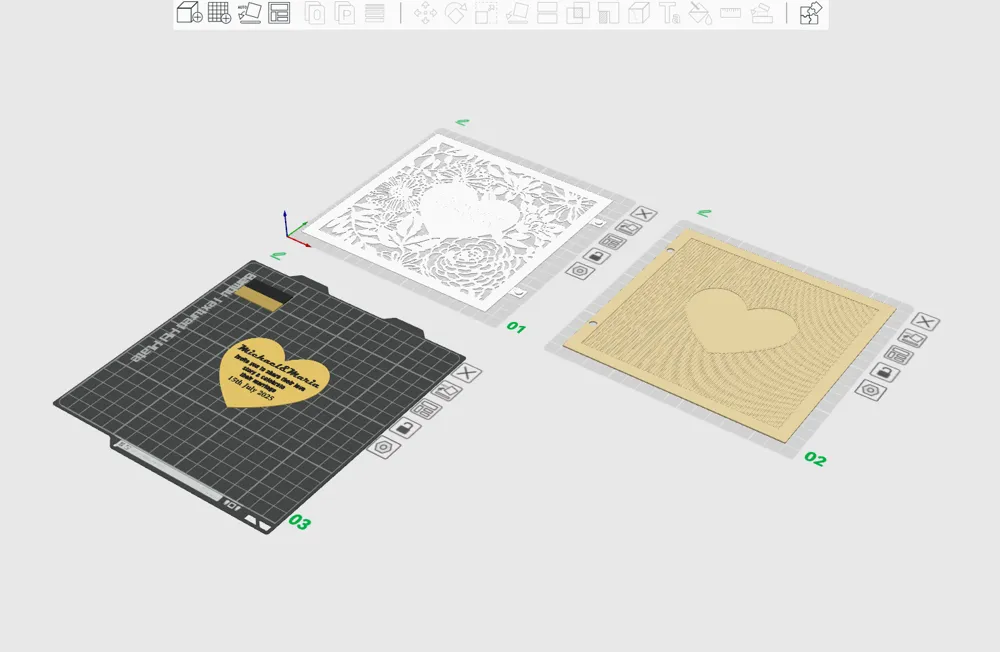
Task: Arrange objects on plate 02
Action: [x=898, y=354]
